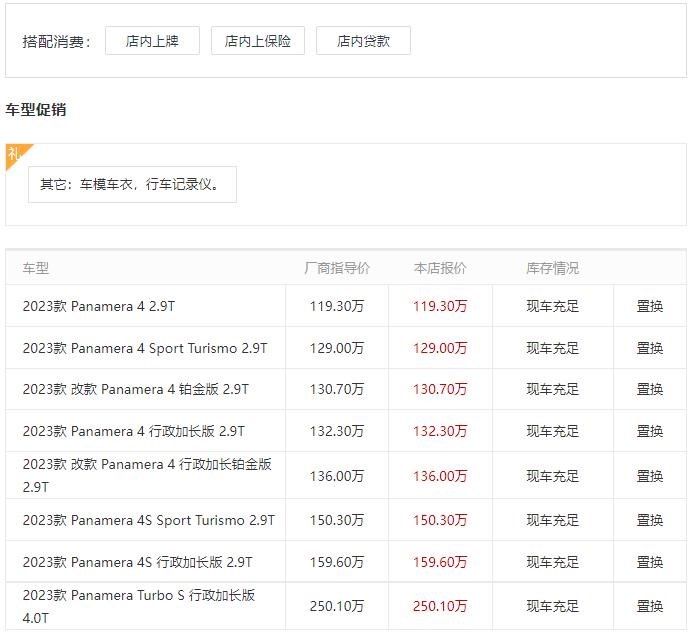Open 2023款 Panamera 4 行政加长版 2.9T
Screen dimensions: 694x640
coord(133,431)
